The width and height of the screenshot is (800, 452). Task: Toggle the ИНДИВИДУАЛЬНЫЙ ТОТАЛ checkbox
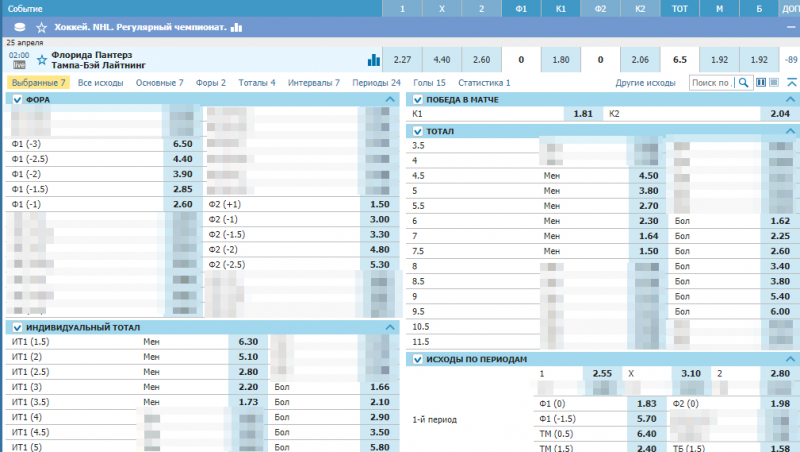coord(17,327)
